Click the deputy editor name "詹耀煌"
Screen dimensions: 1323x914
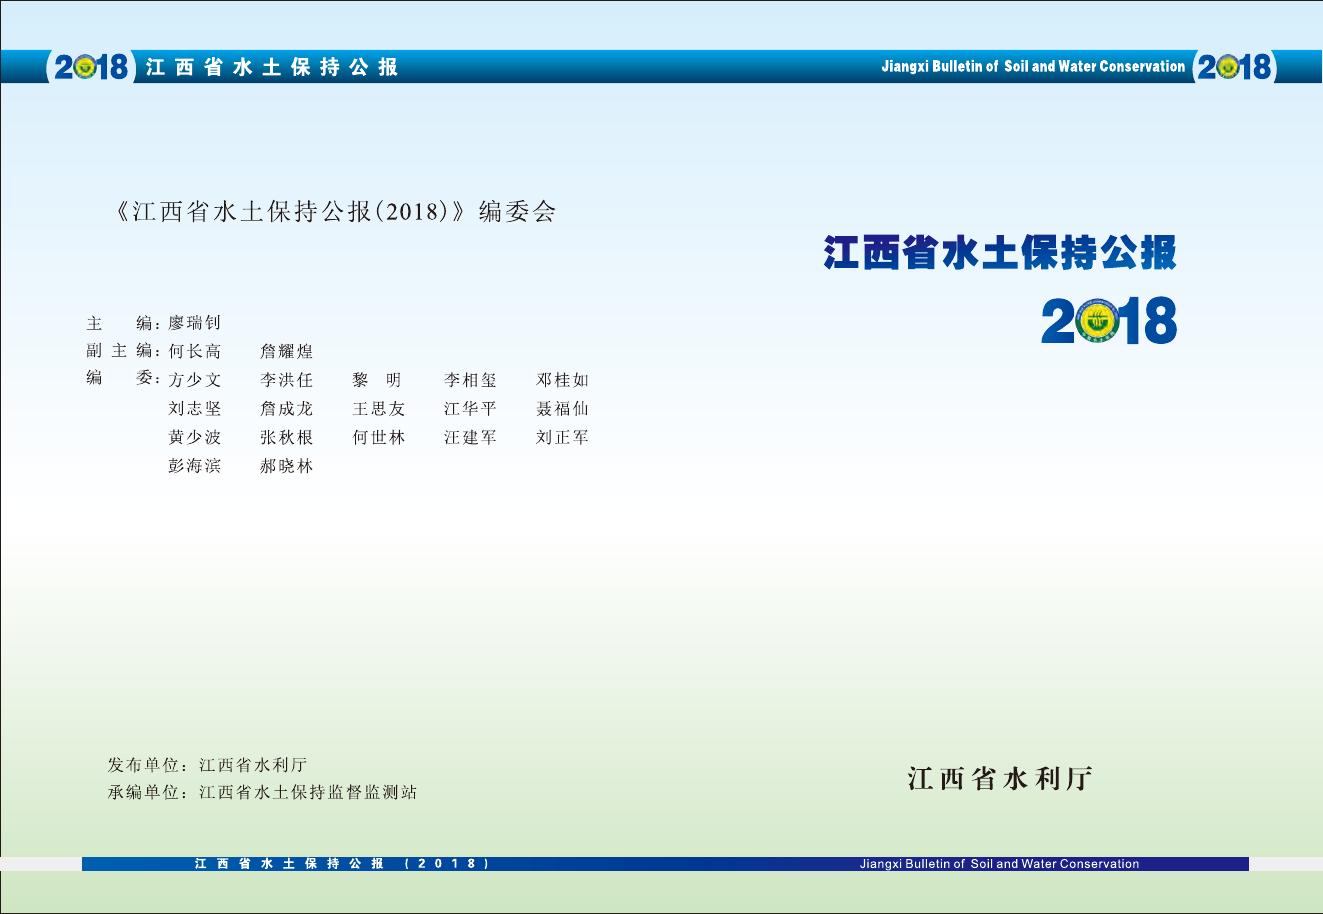[286, 351]
